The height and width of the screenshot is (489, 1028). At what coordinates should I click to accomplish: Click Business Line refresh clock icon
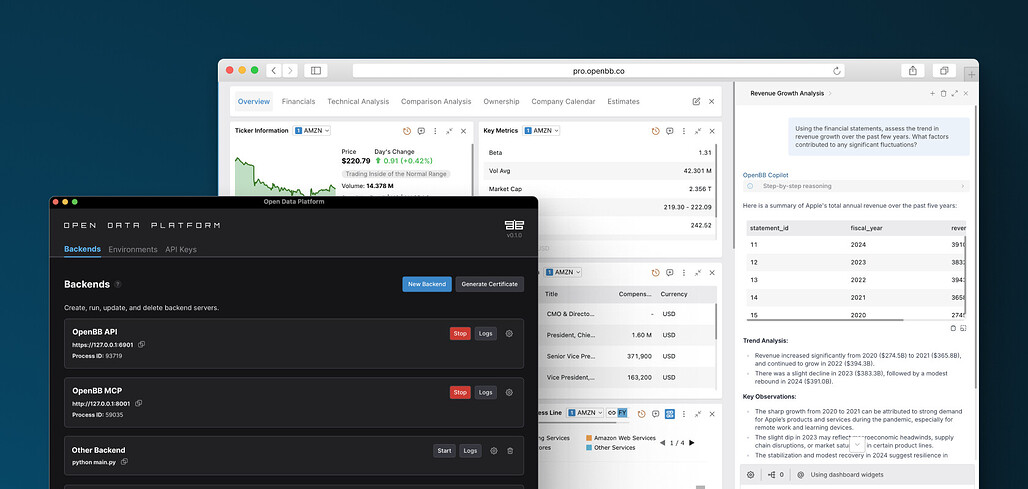[x=641, y=414]
